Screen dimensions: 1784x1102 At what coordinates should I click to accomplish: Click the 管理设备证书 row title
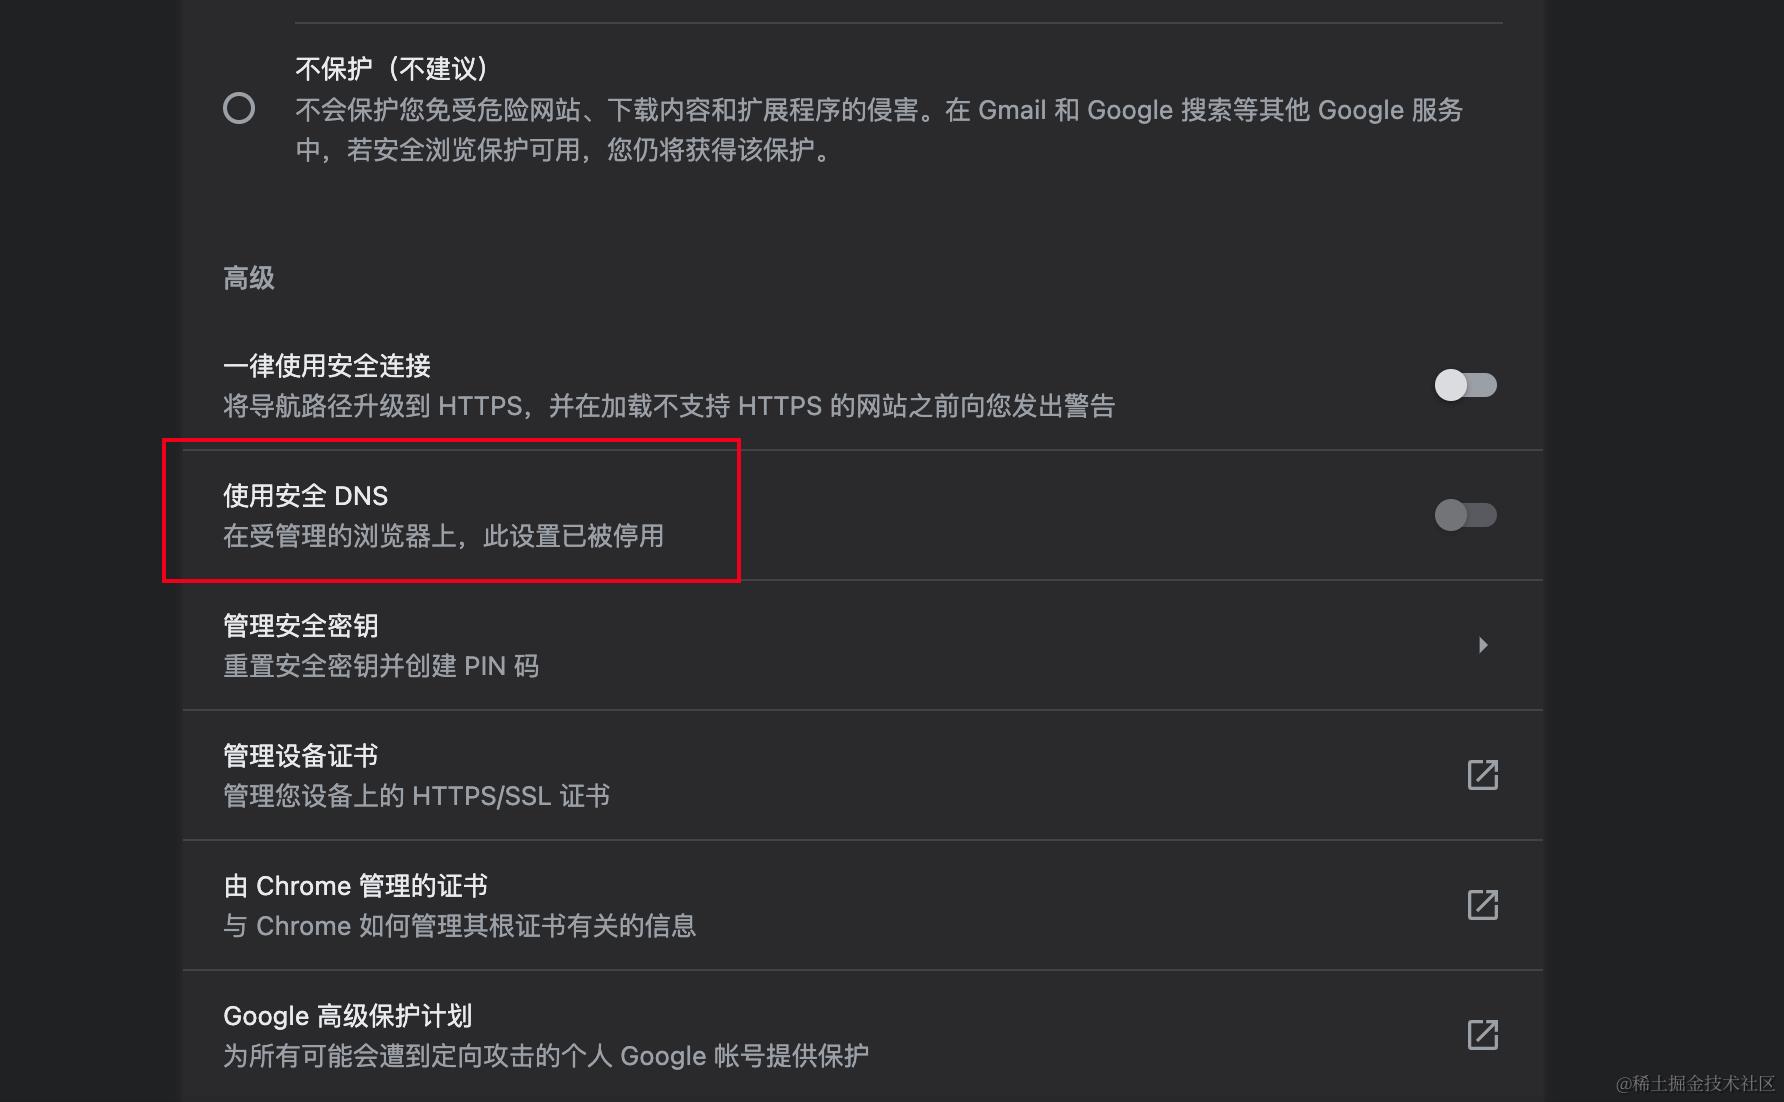(x=301, y=756)
